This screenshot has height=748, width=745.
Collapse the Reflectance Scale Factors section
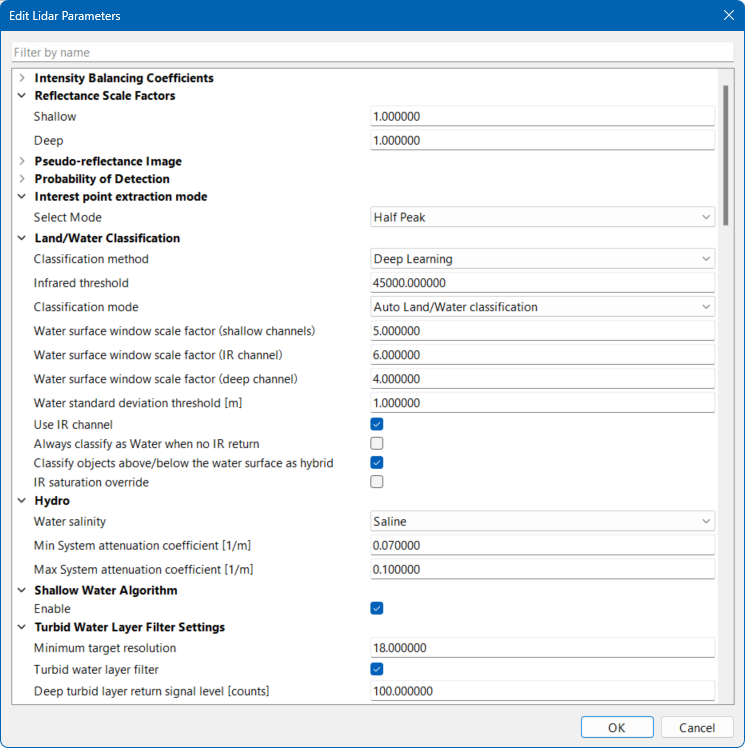[x=22, y=96]
